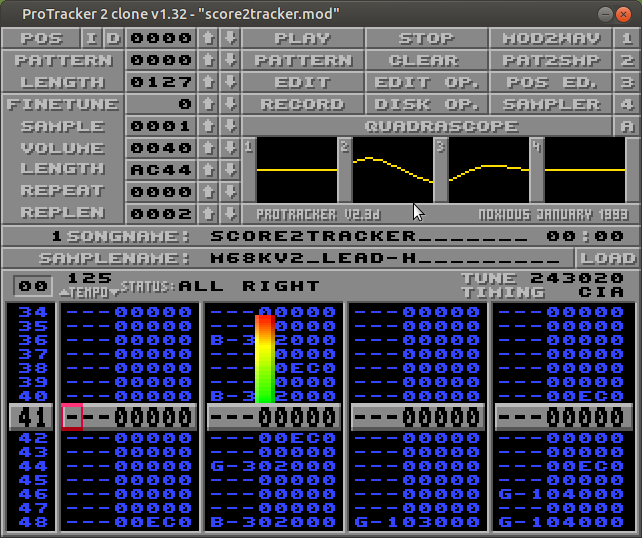Decrease tempo with the right TEMPO arrow

115,293
